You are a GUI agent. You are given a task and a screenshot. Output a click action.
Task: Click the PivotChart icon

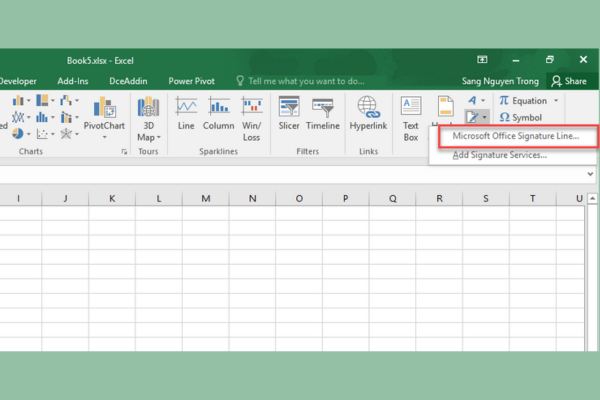point(104,107)
